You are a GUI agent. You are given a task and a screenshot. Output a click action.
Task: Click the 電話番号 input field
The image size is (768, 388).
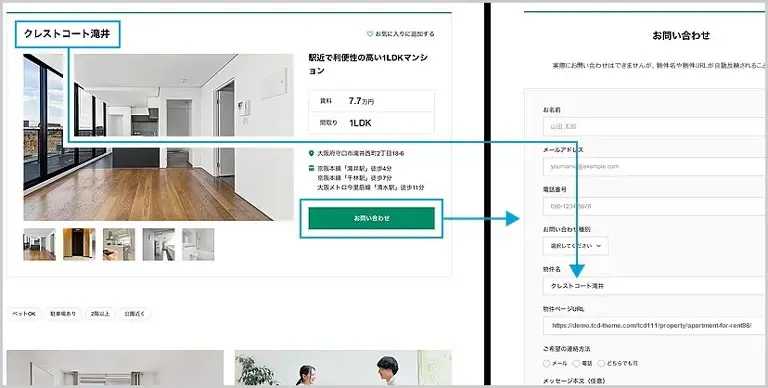(655, 206)
